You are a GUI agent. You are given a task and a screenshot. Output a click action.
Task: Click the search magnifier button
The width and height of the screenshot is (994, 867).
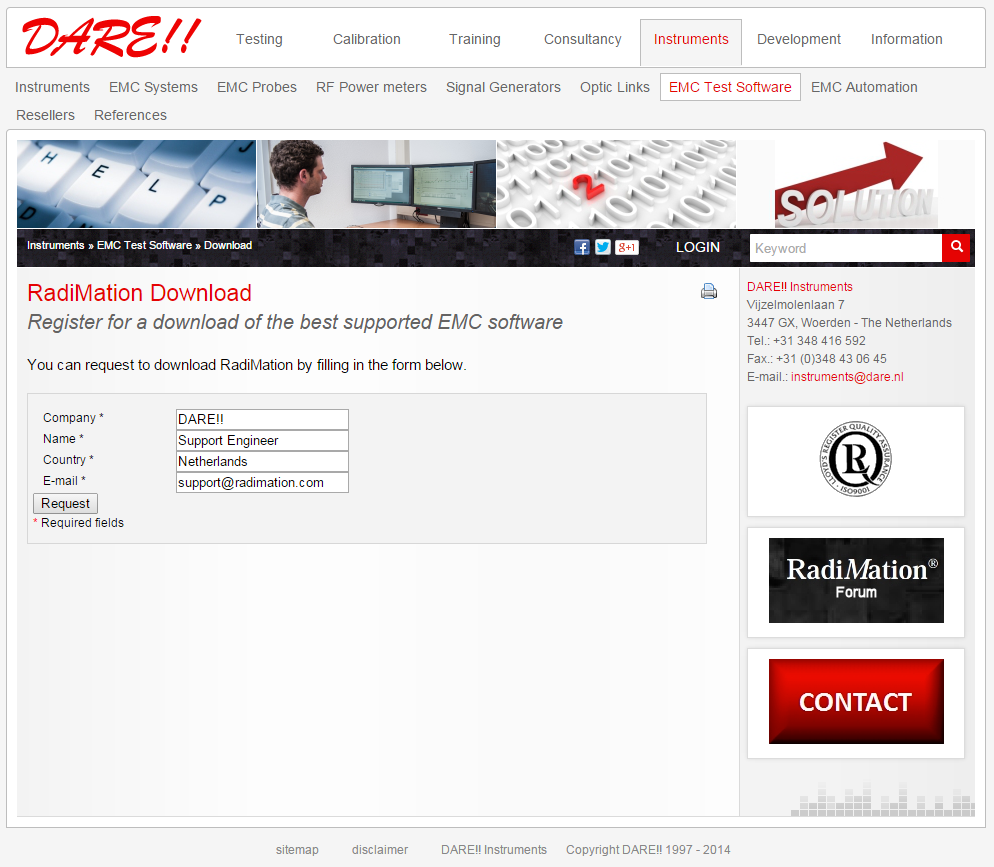956,248
